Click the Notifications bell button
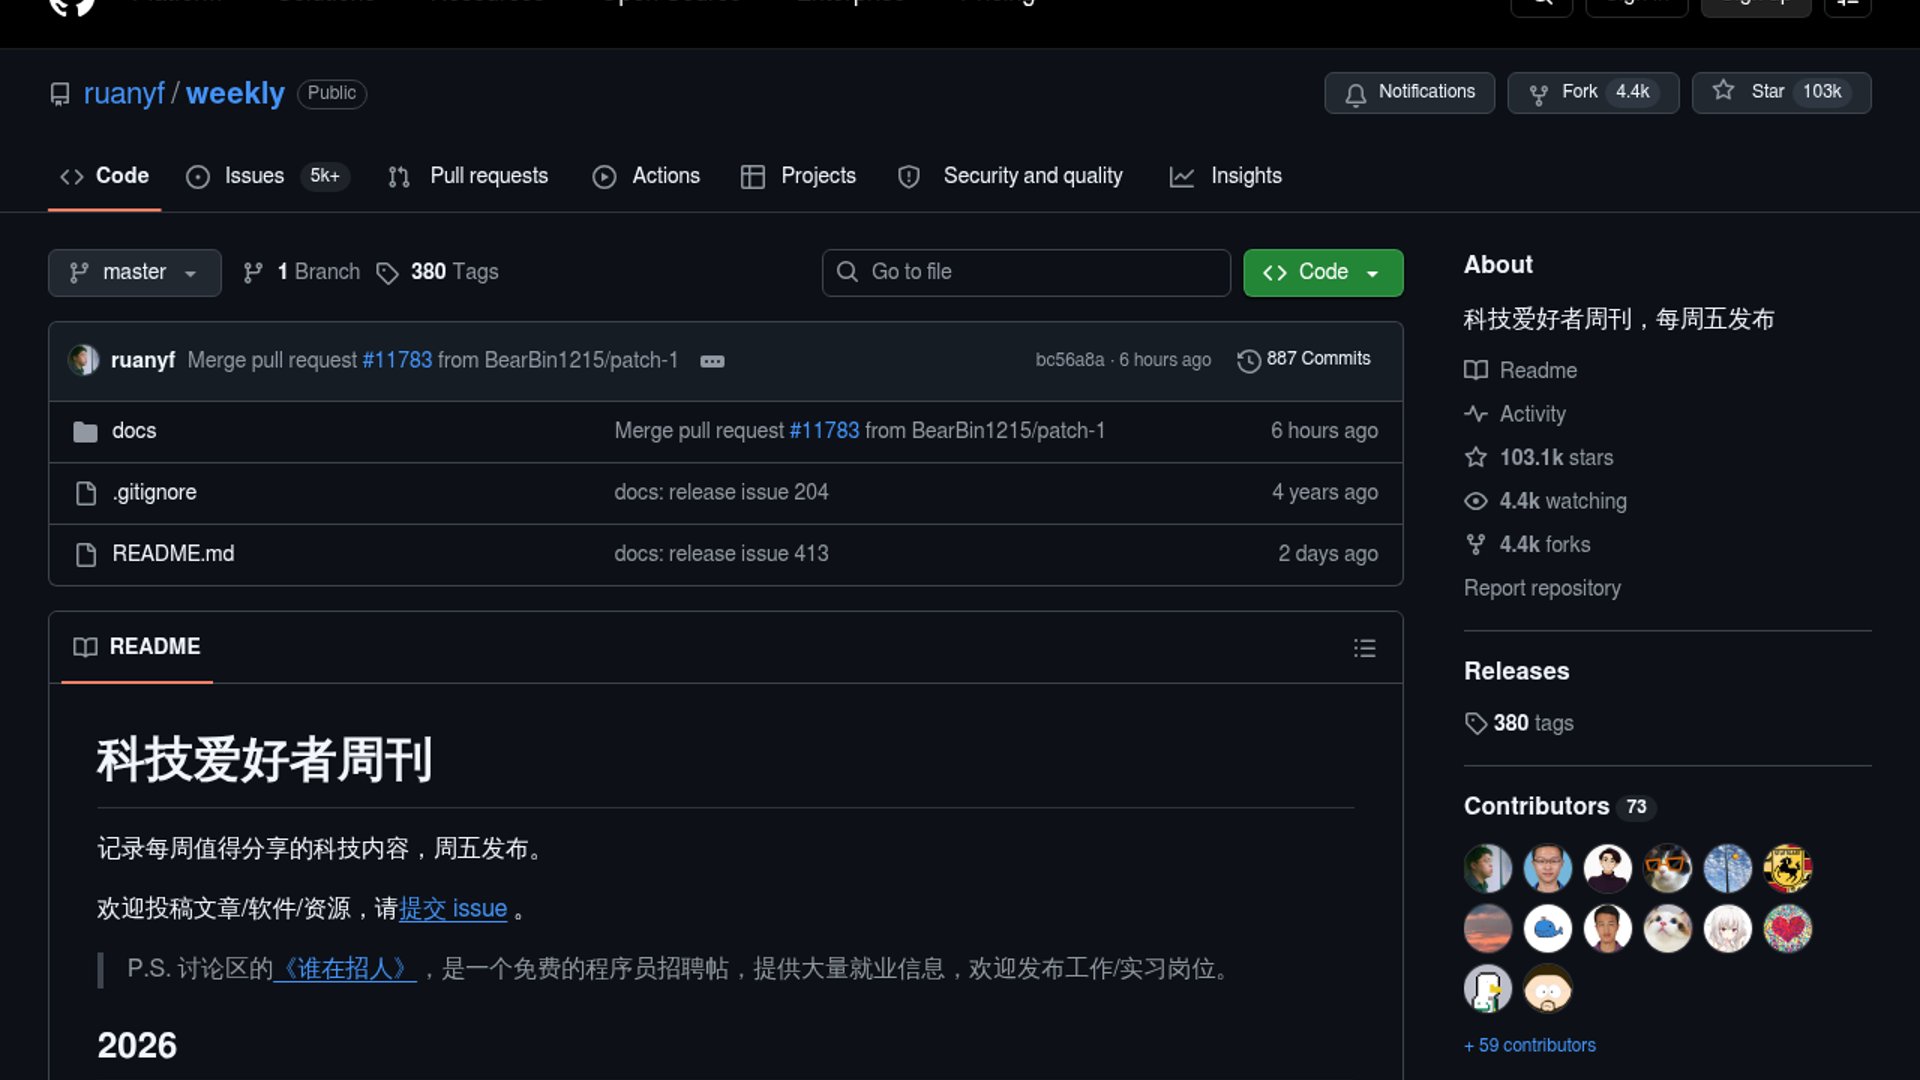This screenshot has height=1080, width=1920. point(1409,92)
